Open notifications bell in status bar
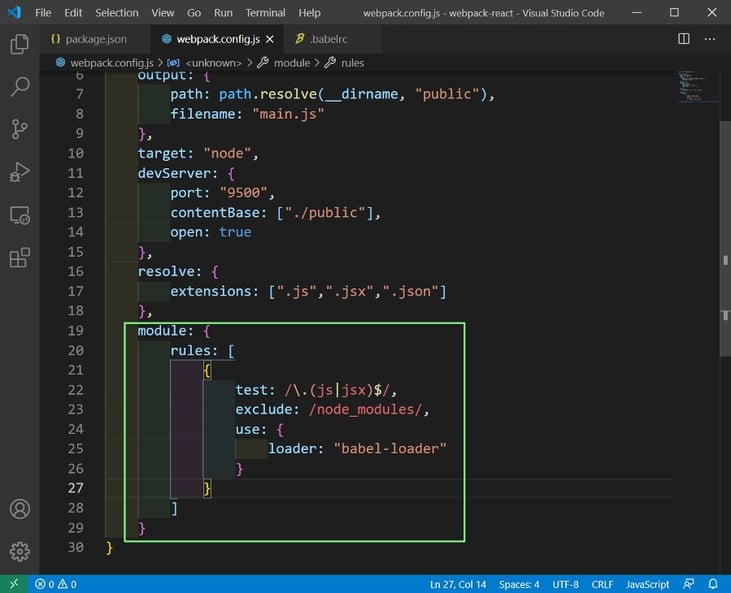The height and width of the screenshot is (593, 731). (x=713, y=584)
